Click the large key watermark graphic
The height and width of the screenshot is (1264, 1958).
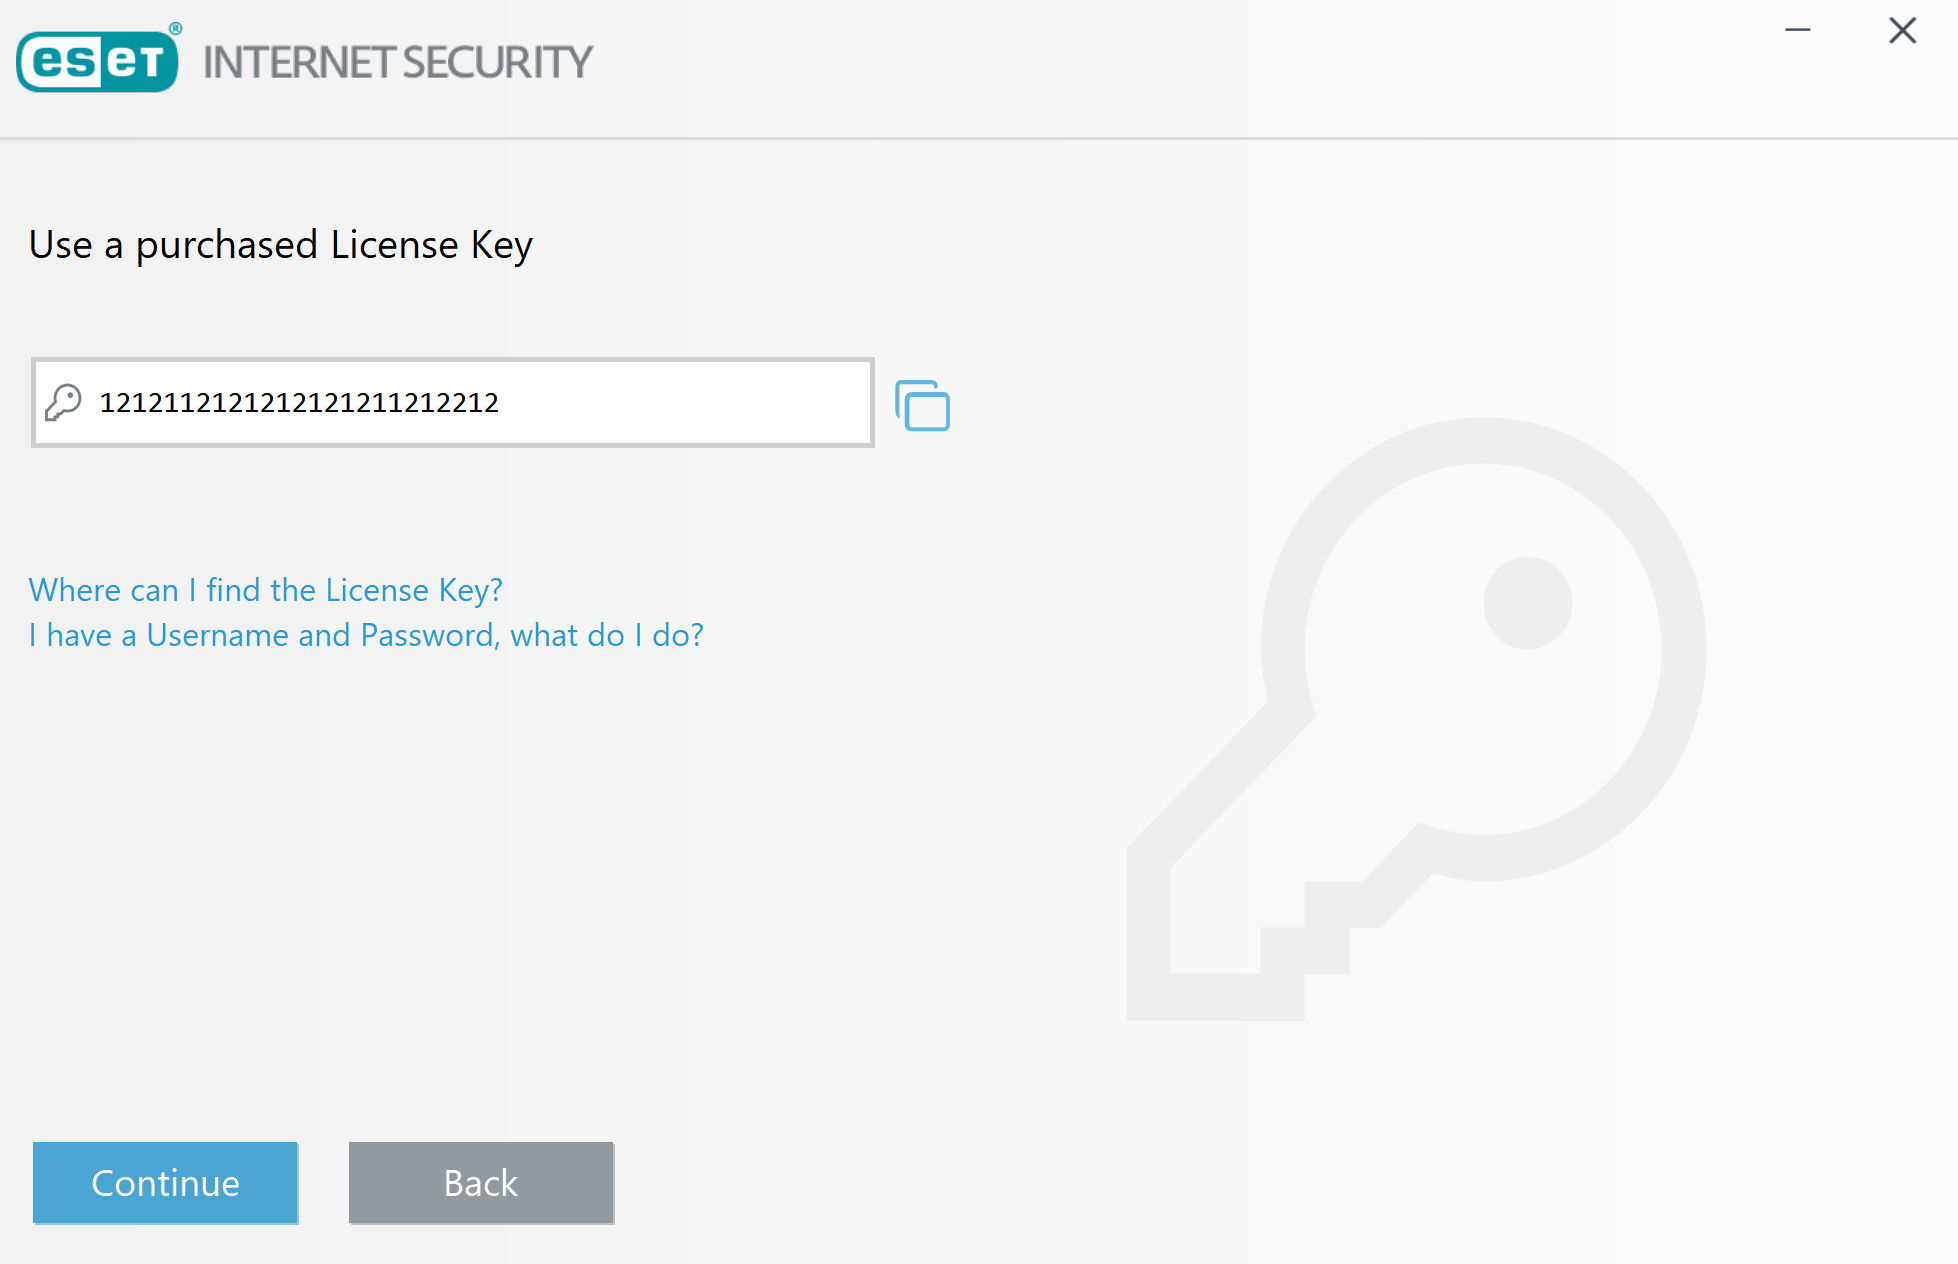[1416, 719]
